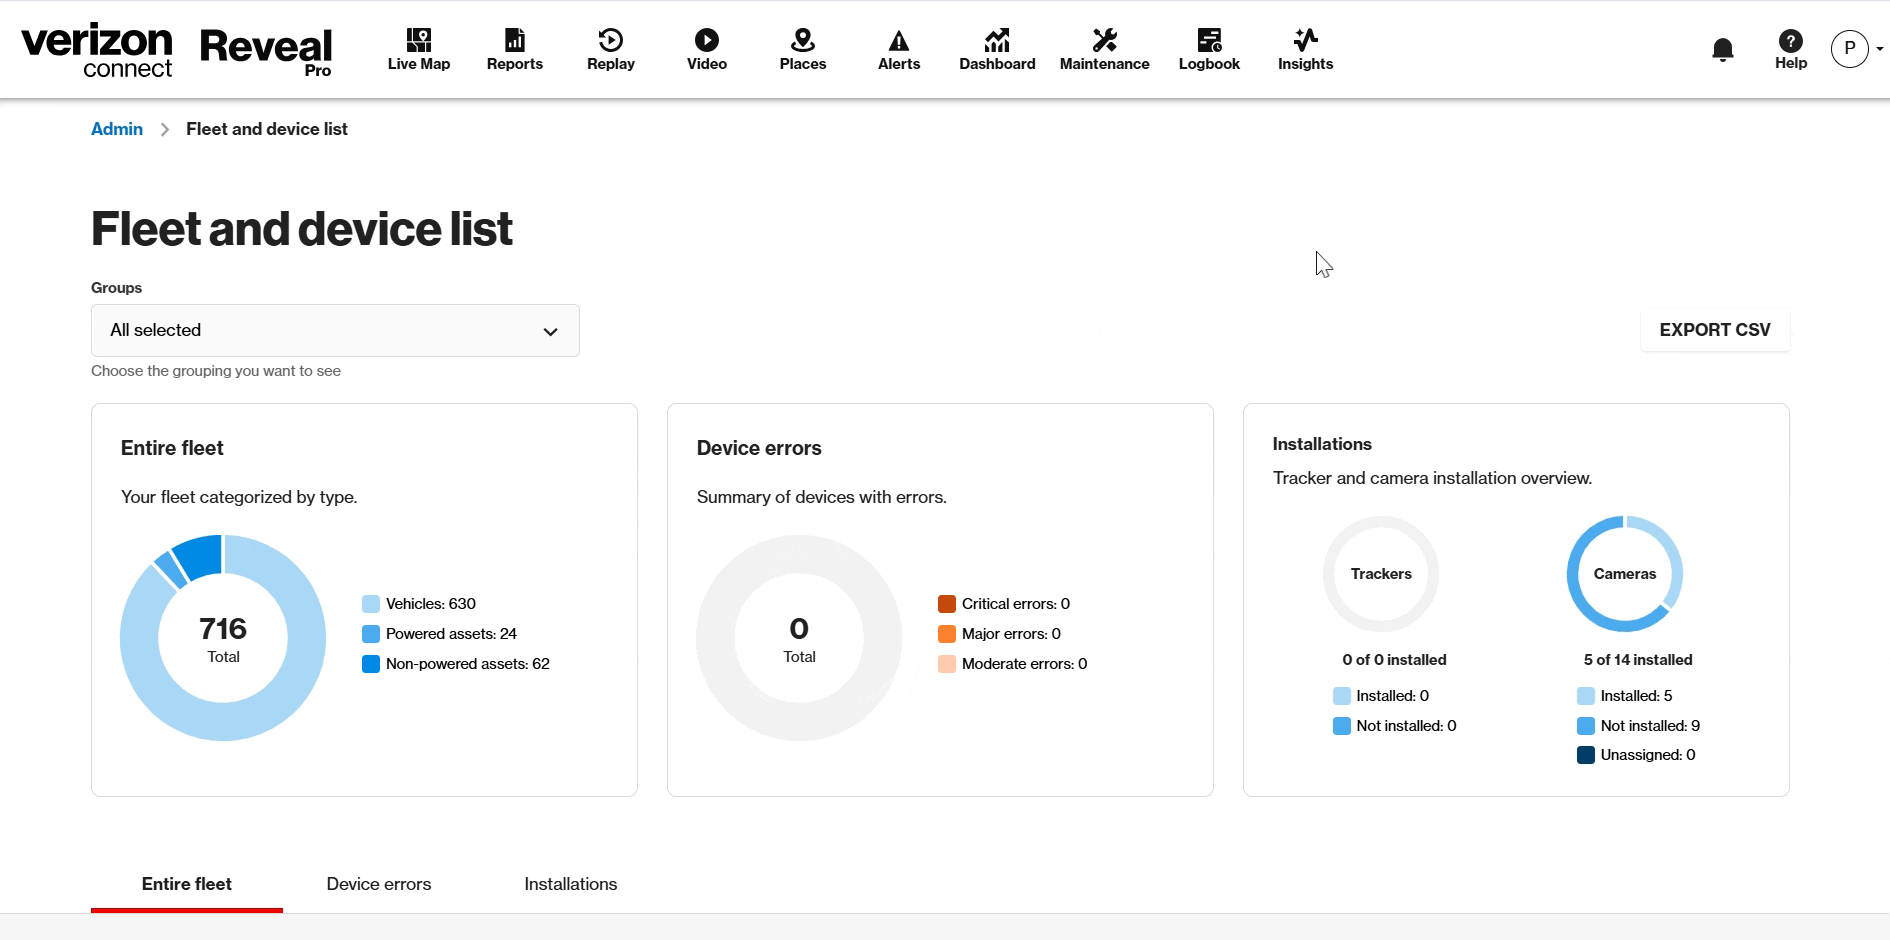The height and width of the screenshot is (940, 1890).
Task: Open the Help question mark icon
Action: coord(1791,41)
